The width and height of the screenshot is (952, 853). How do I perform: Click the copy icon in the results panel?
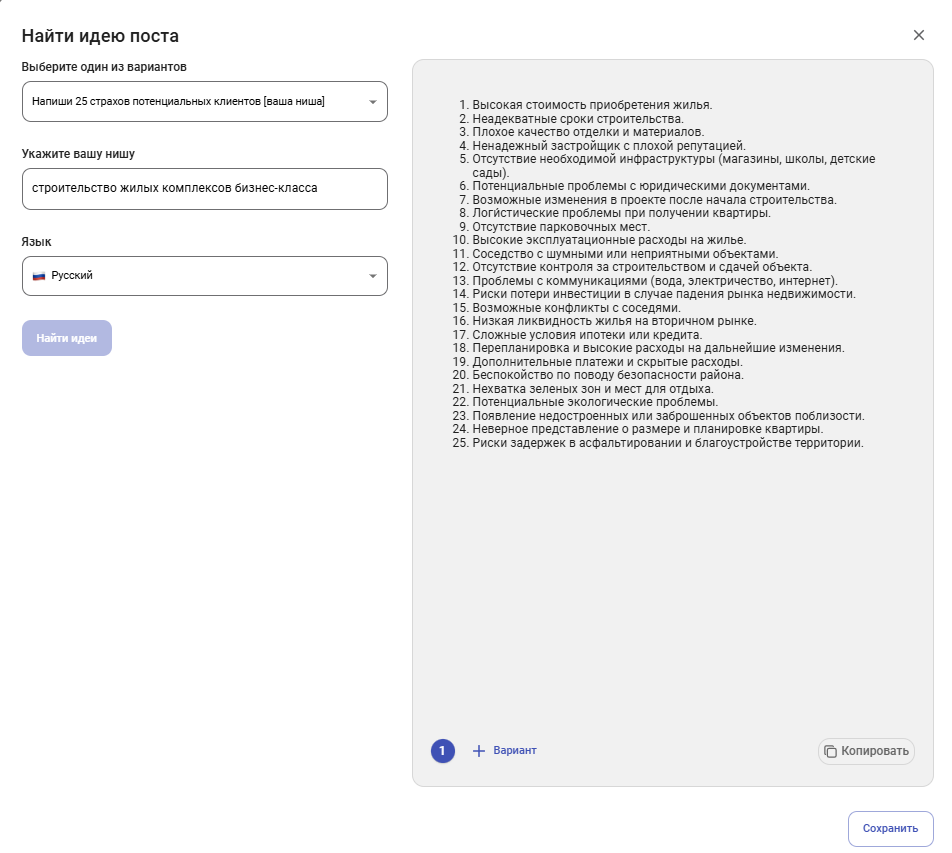tap(830, 751)
